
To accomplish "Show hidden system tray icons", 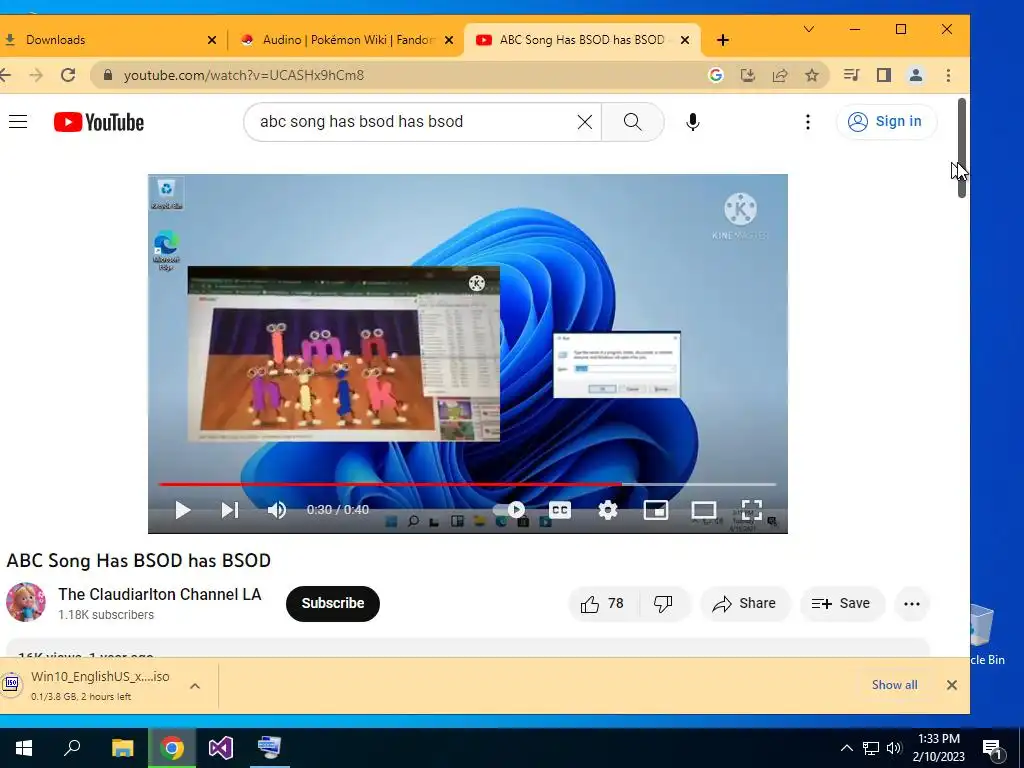I will [x=846, y=748].
